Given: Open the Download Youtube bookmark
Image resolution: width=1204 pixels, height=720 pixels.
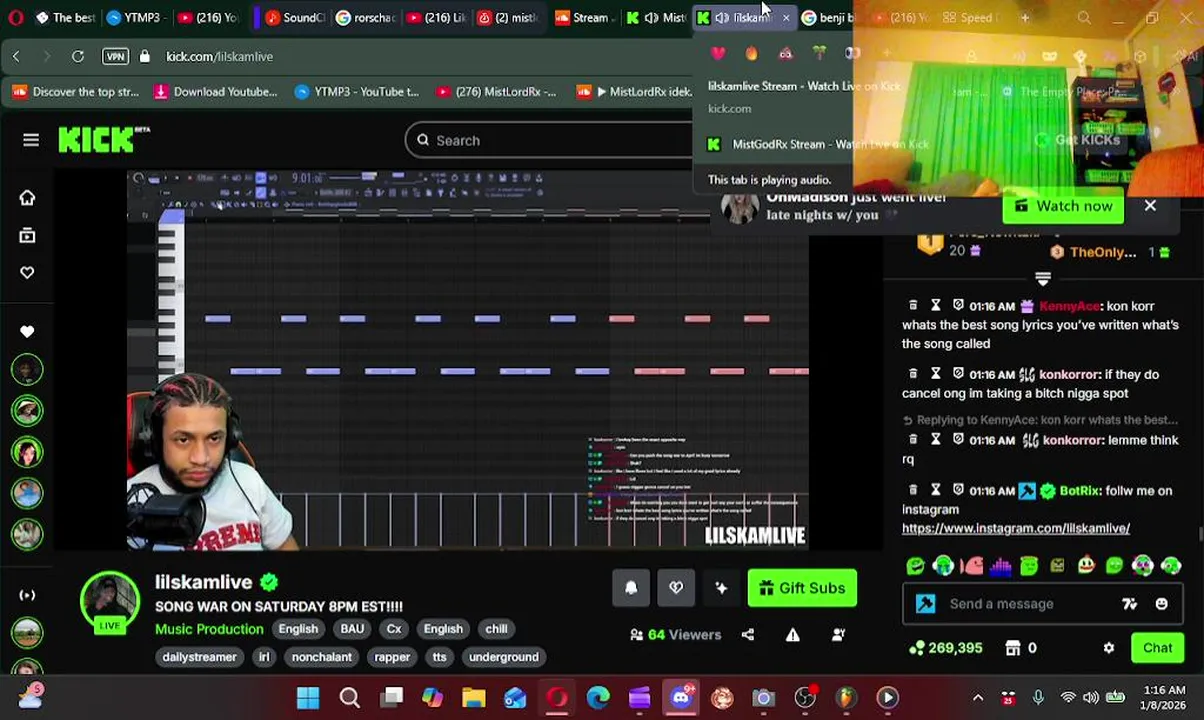Looking at the screenshot, I should [x=214, y=92].
